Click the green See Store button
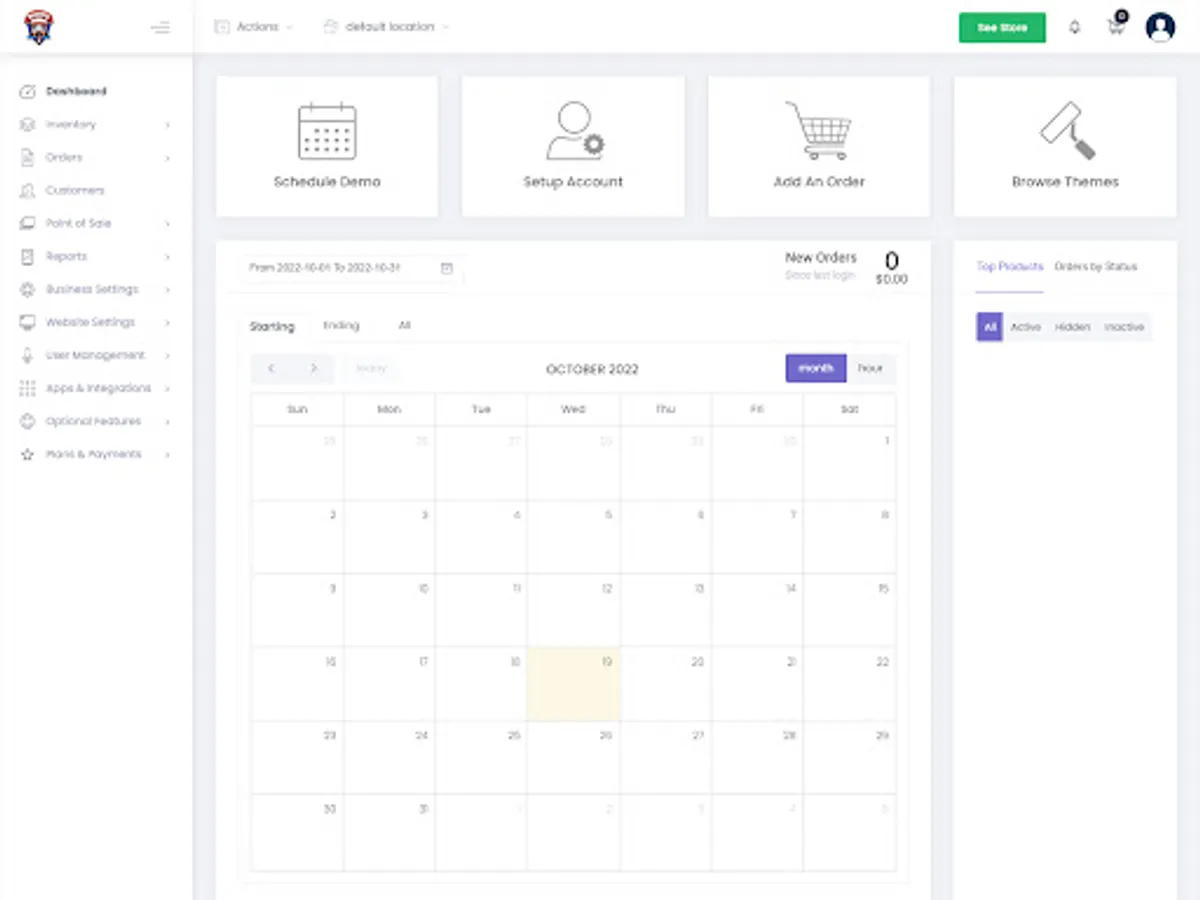Image resolution: width=1200 pixels, height=900 pixels. (x=1002, y=28)
